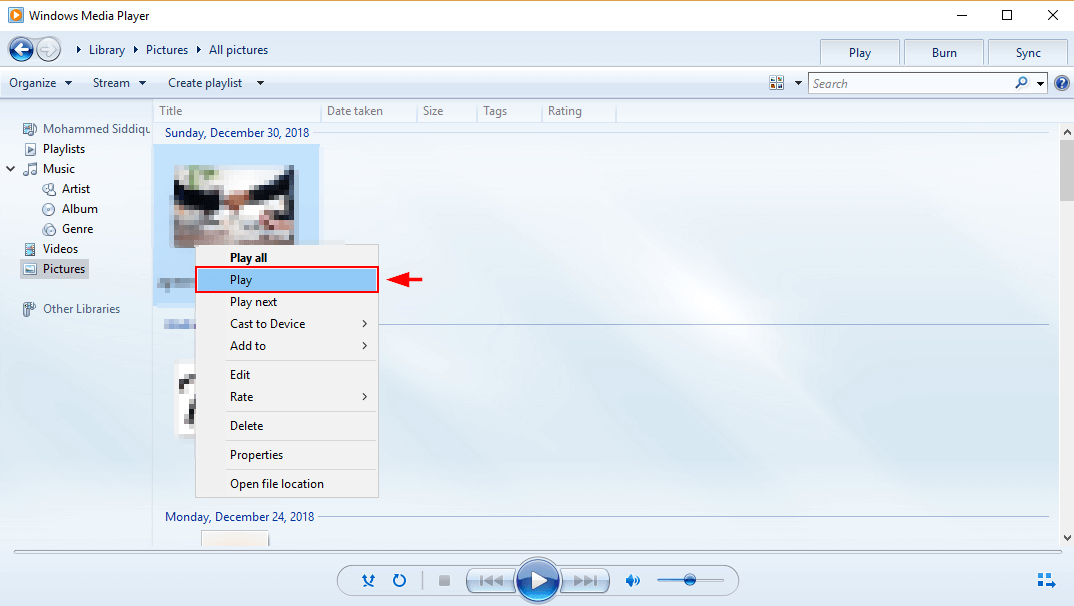The image size is (1074, 606).
Task: Click the Next track button
Action: [584, 581]
